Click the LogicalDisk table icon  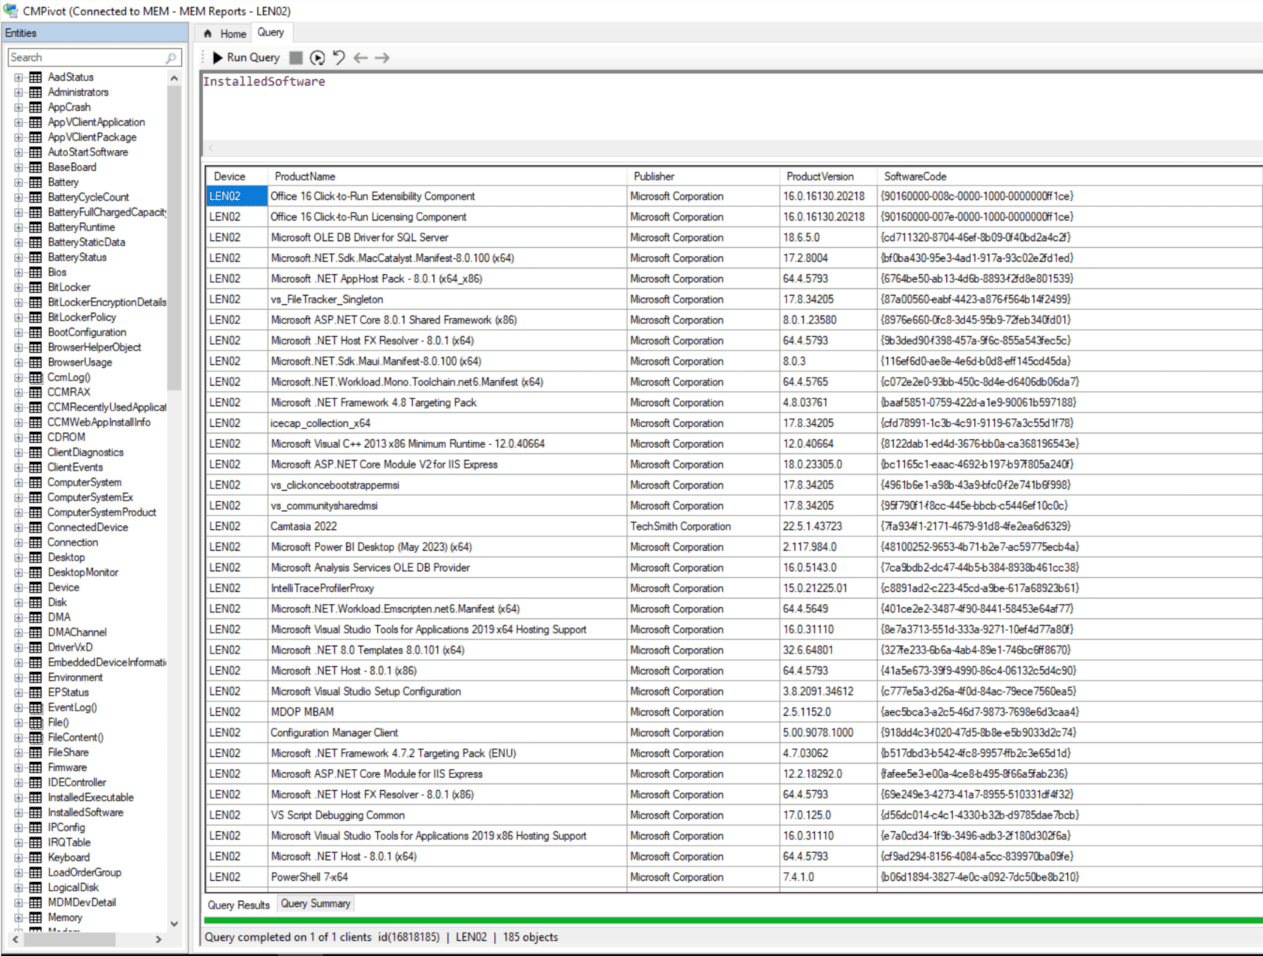click(35, 887)
